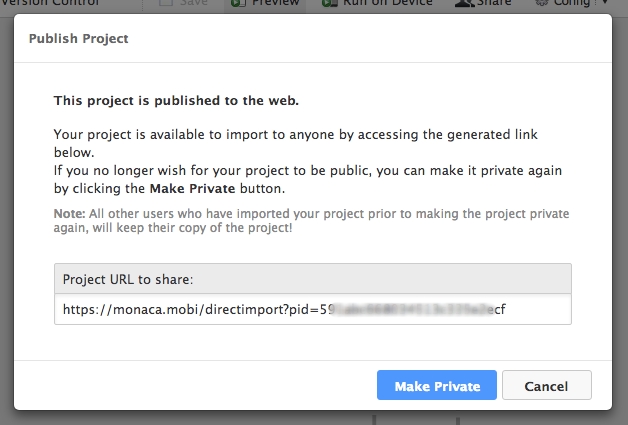The image size is (628, 425).
Task: Click the Run on Device icon
Action: [330, 3]
